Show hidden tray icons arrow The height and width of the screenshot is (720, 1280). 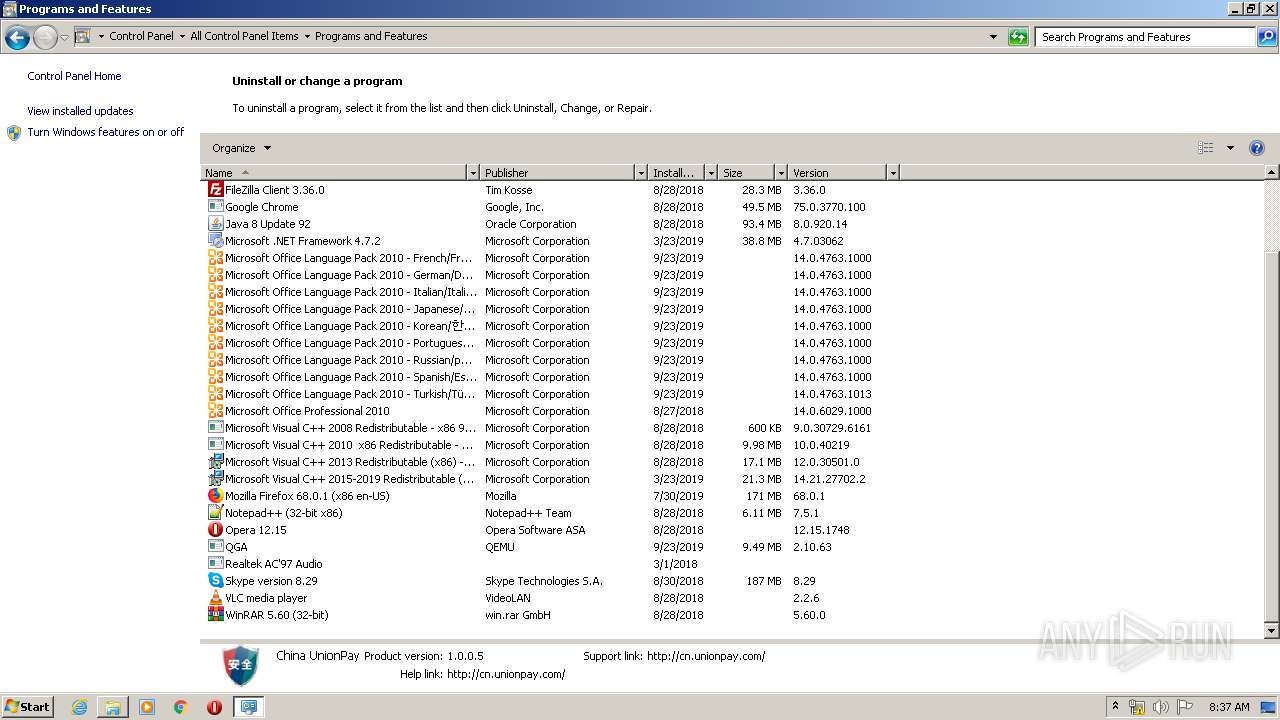coord(1116,707)
